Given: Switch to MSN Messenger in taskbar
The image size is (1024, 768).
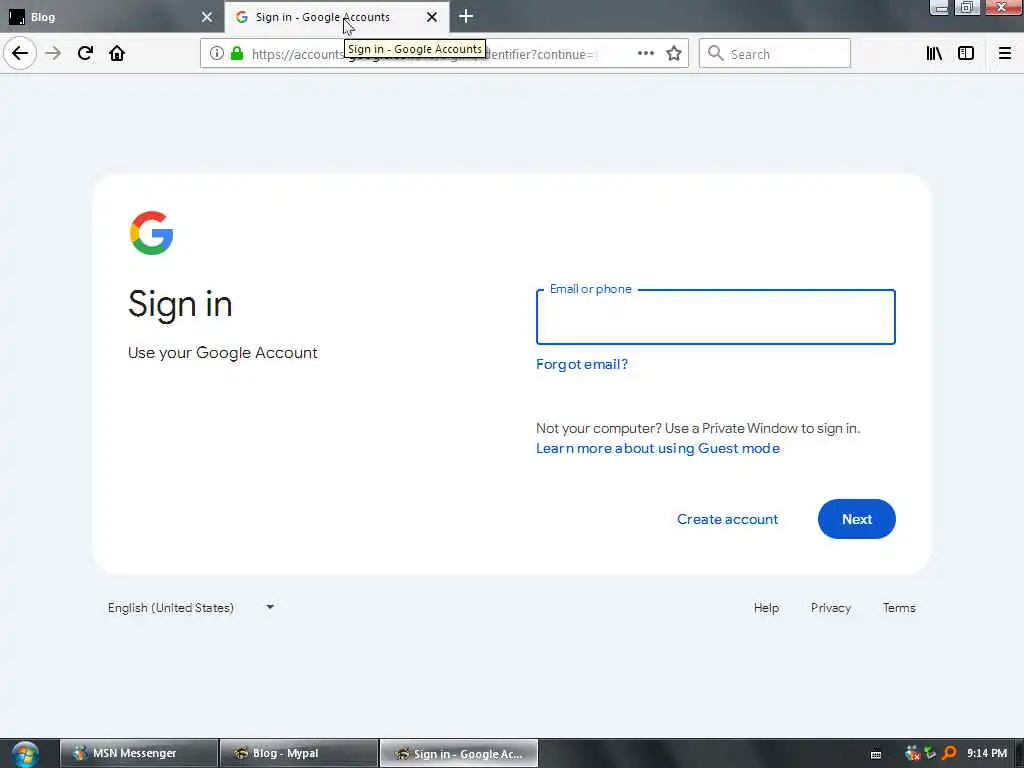Looking at the screenshot, I should point(138,754).
